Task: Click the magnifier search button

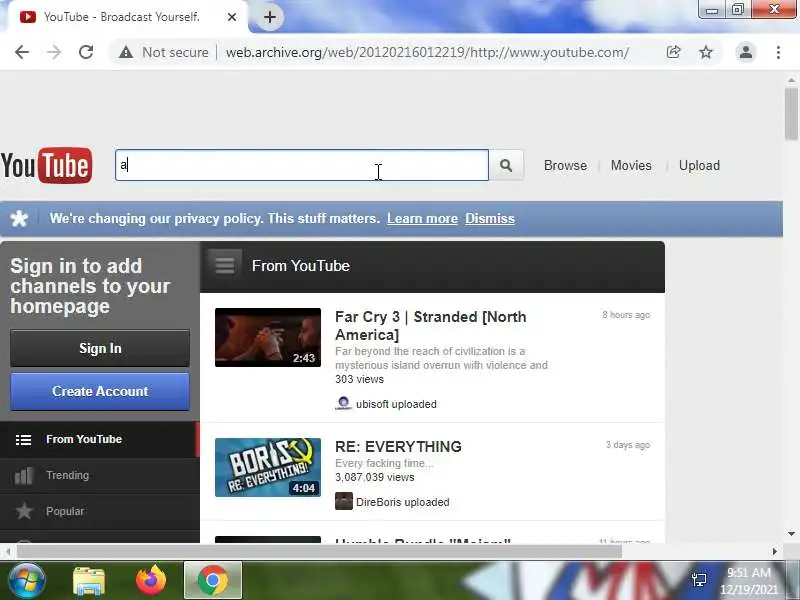Action: point(506,165)
